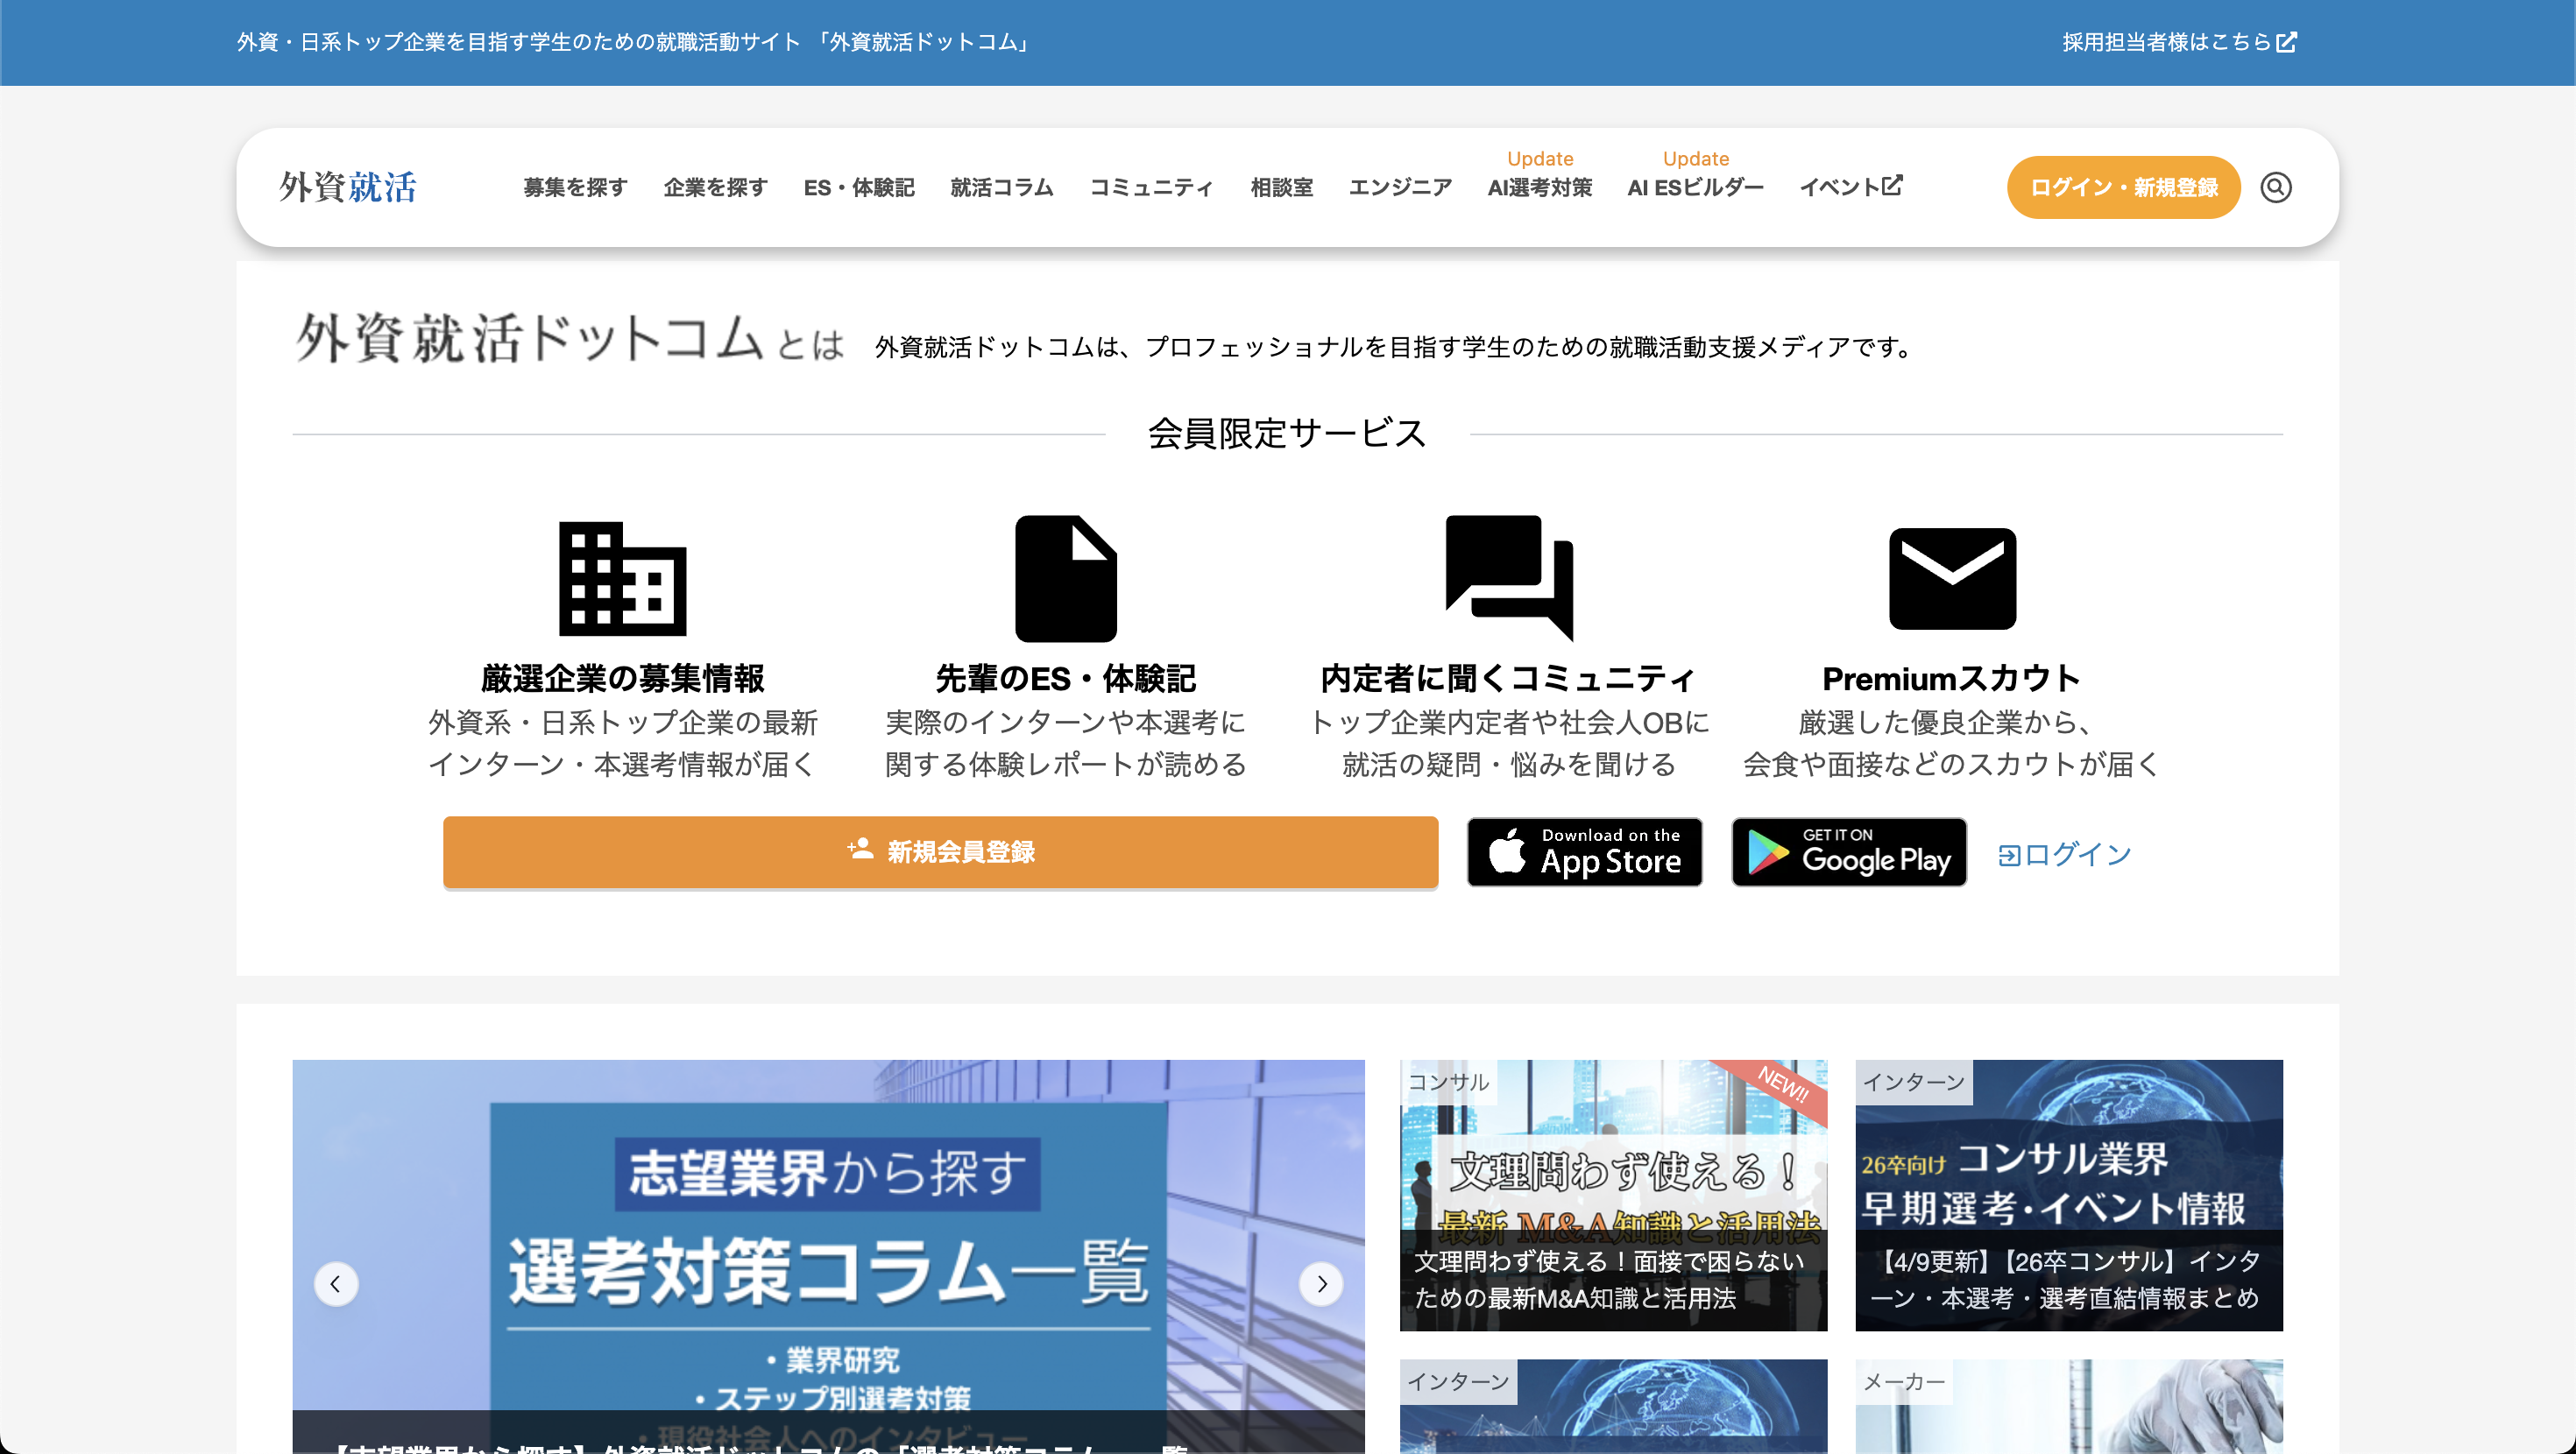Open the lower インターン article card
This screenshot has height=1454, width=2576.
(x=1613, y=1405)
